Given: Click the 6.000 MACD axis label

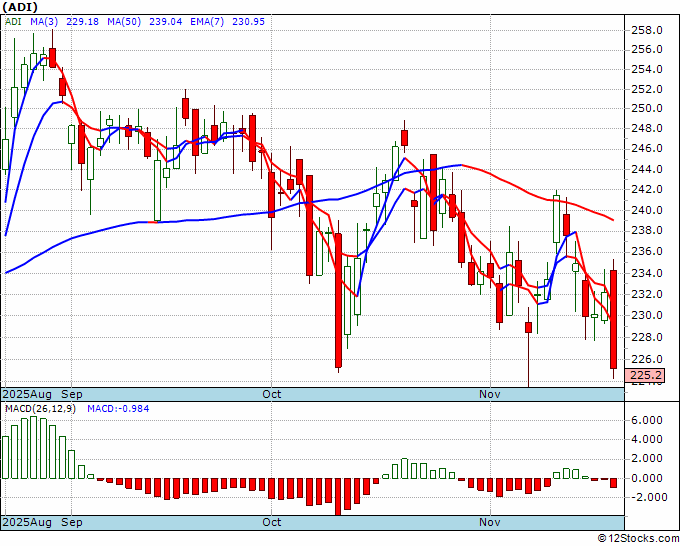Looking at the screenshot, I should pos(647,420).
